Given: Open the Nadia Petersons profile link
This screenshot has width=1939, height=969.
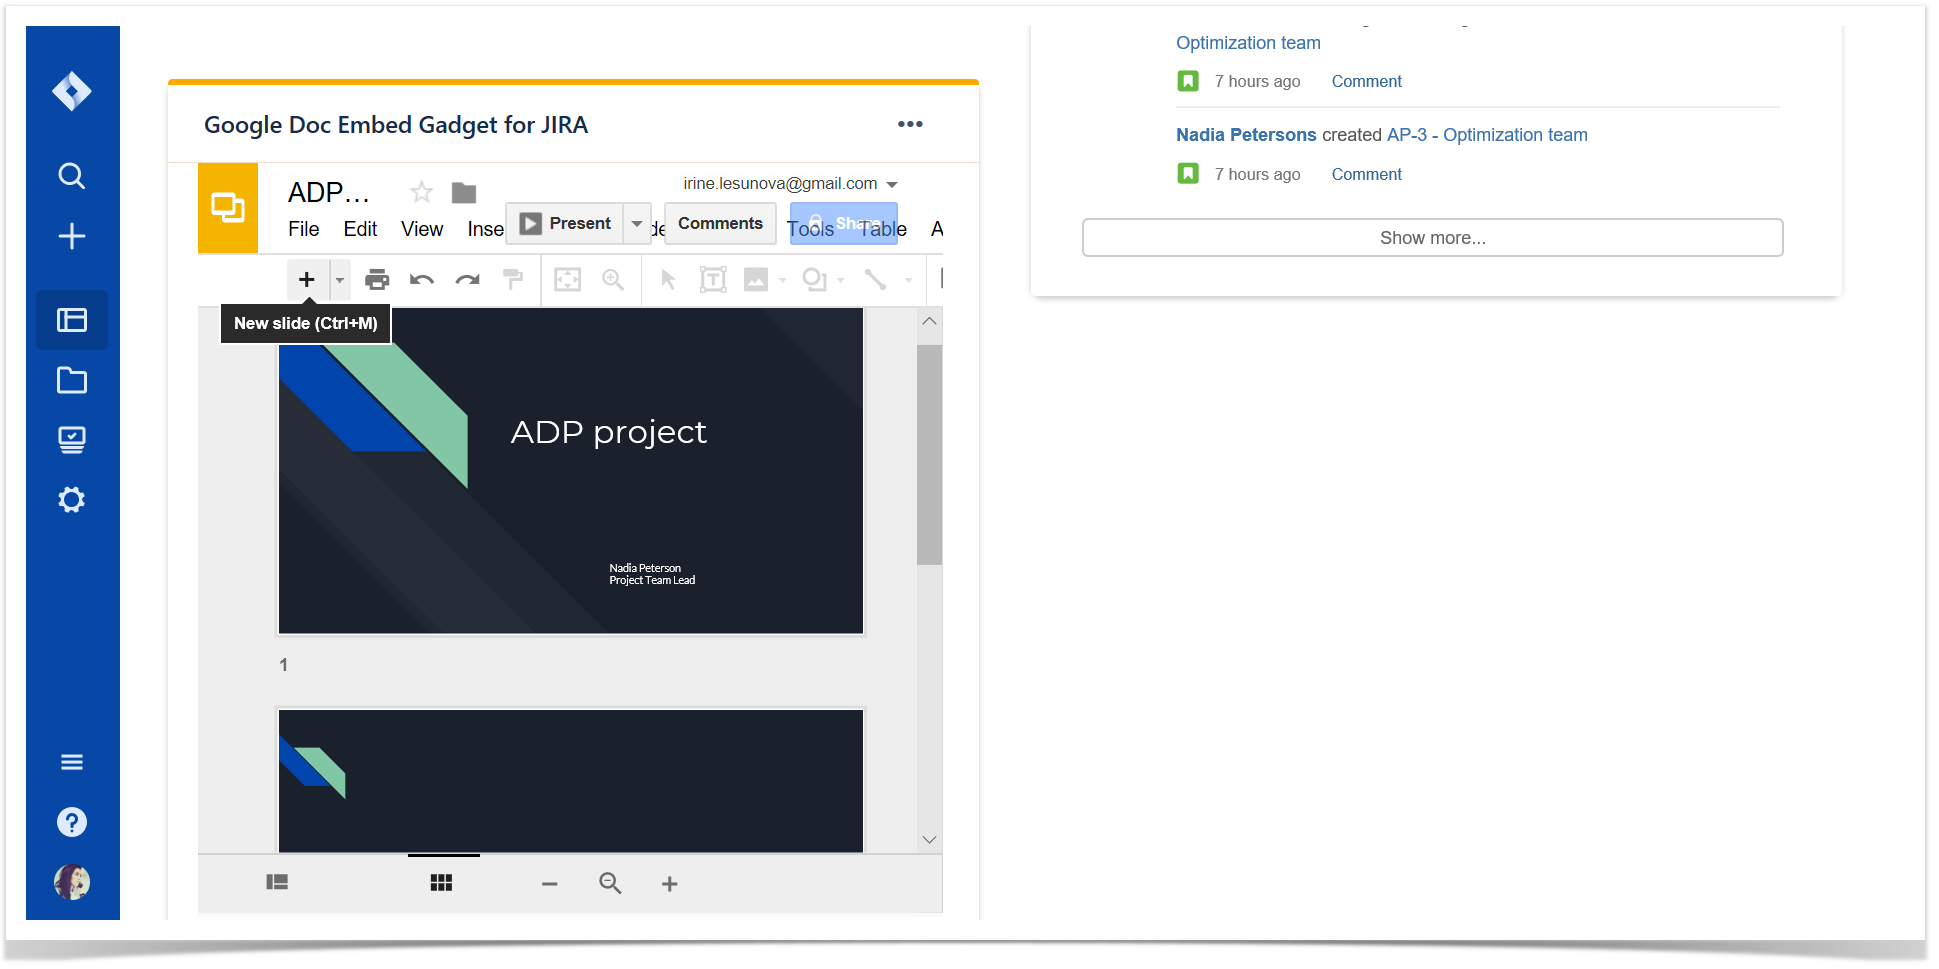Looking at the screenshot, I should click(x=1246, y=135).
